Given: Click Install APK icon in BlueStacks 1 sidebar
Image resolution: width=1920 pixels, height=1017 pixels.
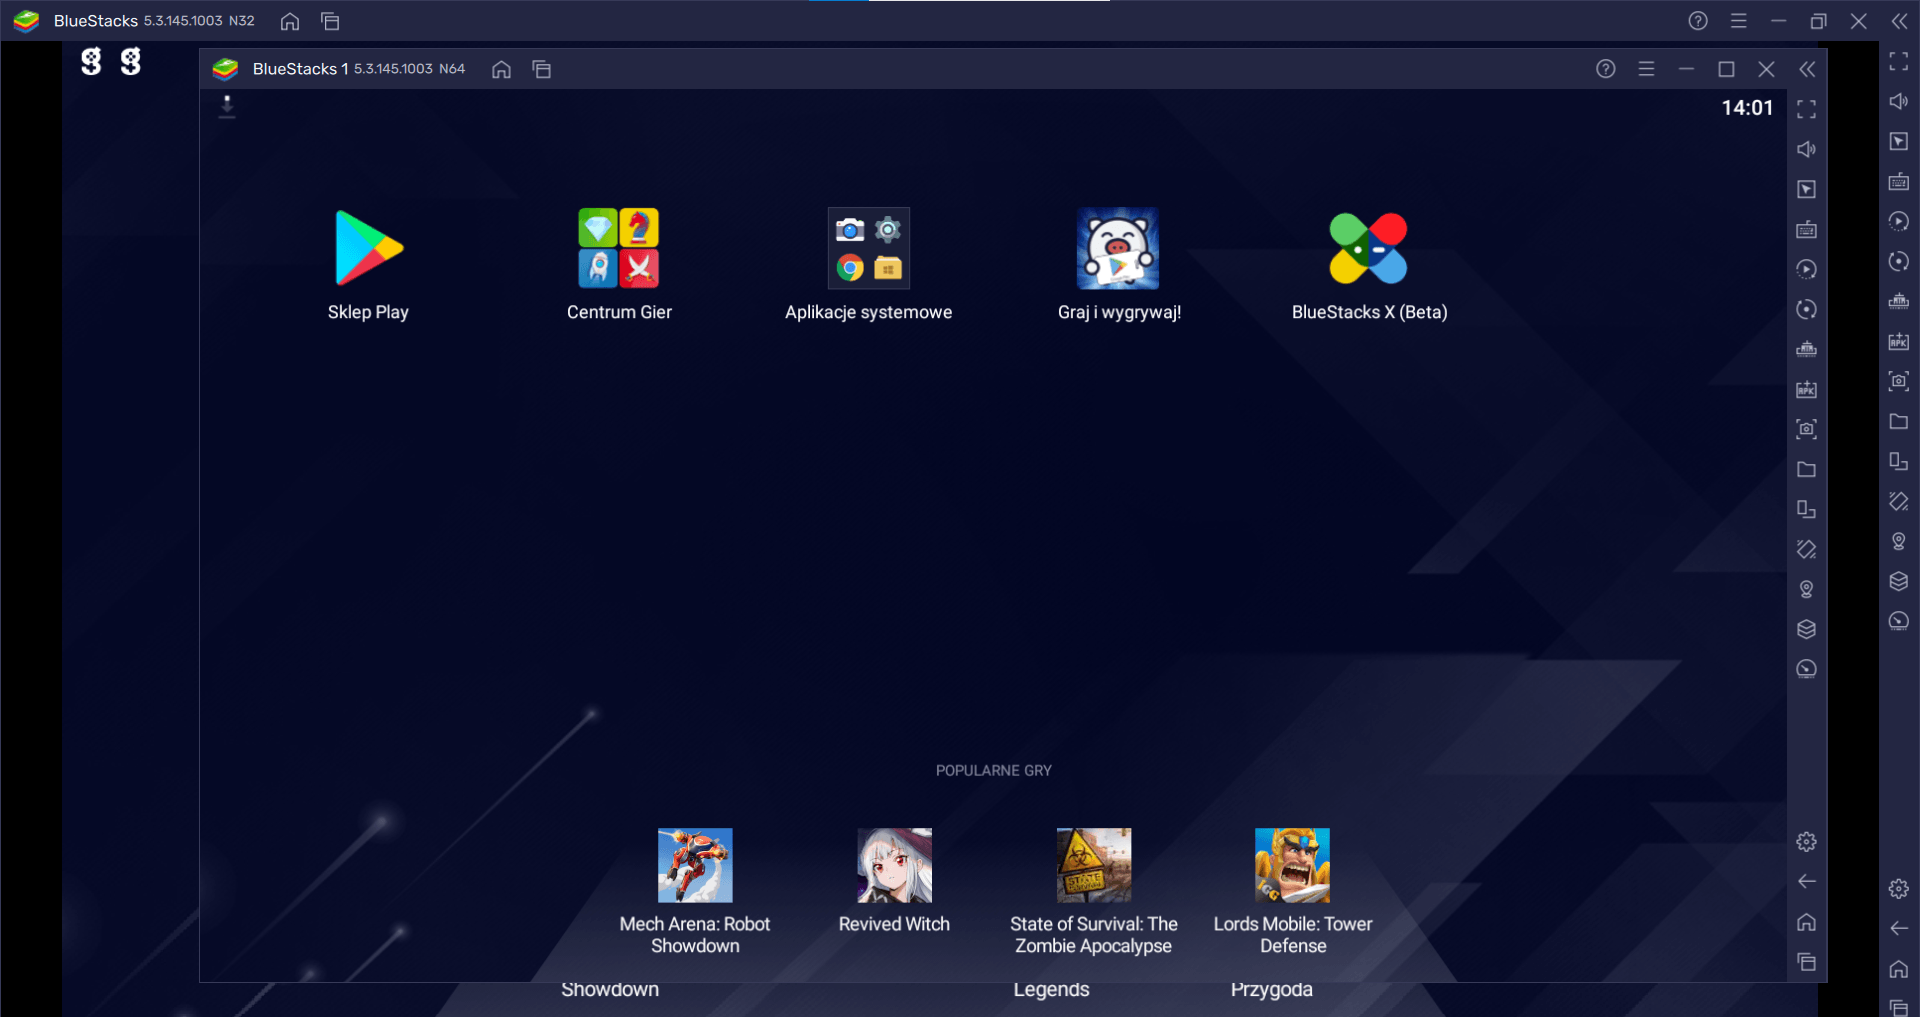Looking at the screenshot, I should [x=1806, y=389].
